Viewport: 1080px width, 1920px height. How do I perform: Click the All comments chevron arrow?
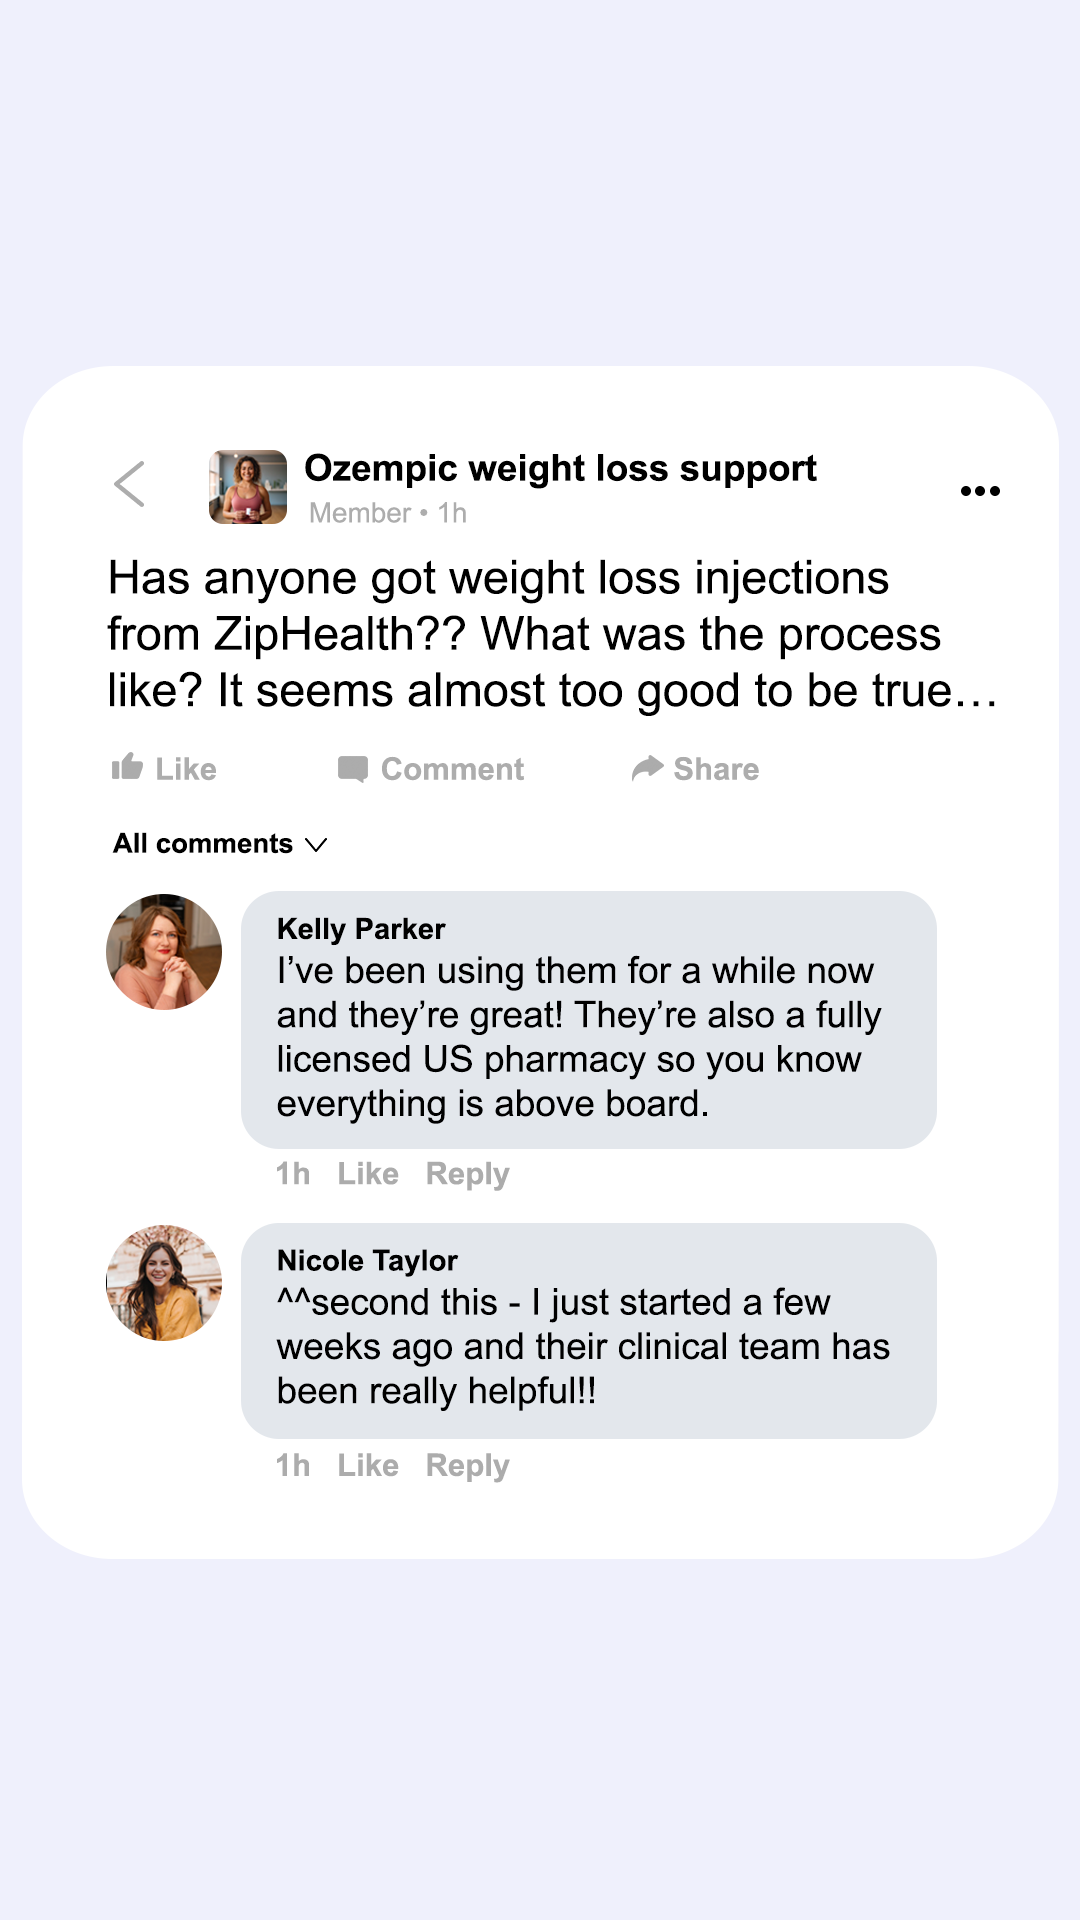317,845
